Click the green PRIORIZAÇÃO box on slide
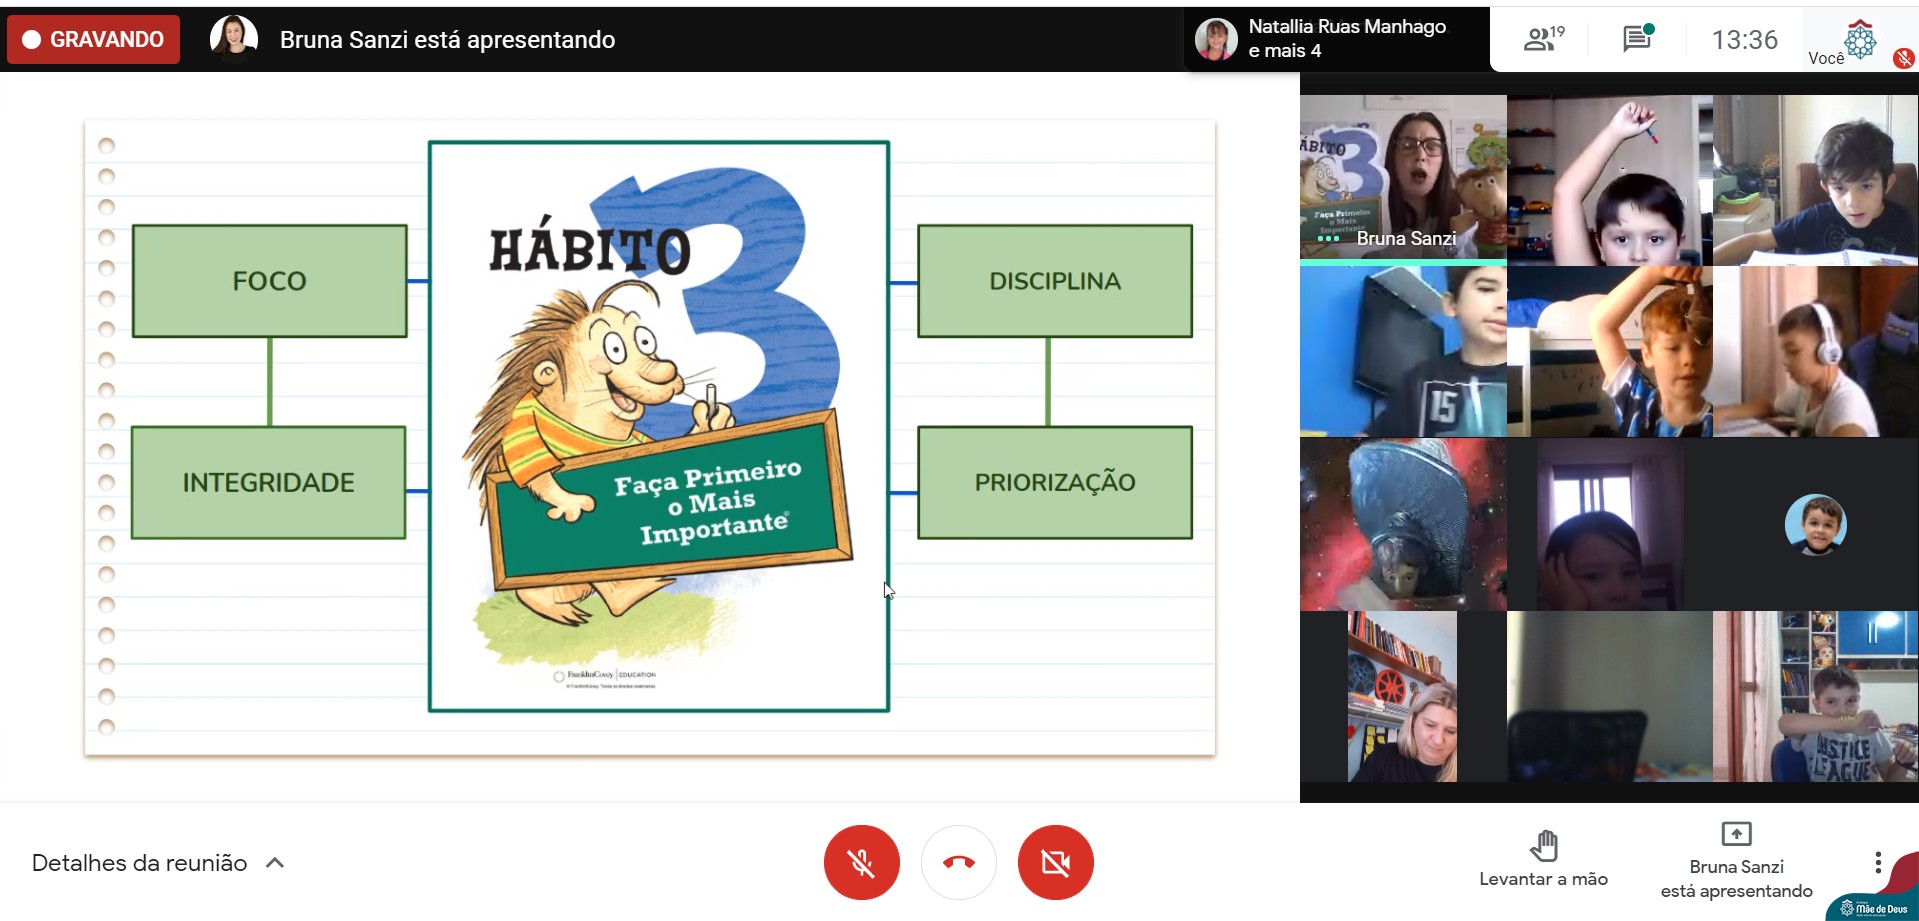1919x921 pixels. tap(1054, 482)
